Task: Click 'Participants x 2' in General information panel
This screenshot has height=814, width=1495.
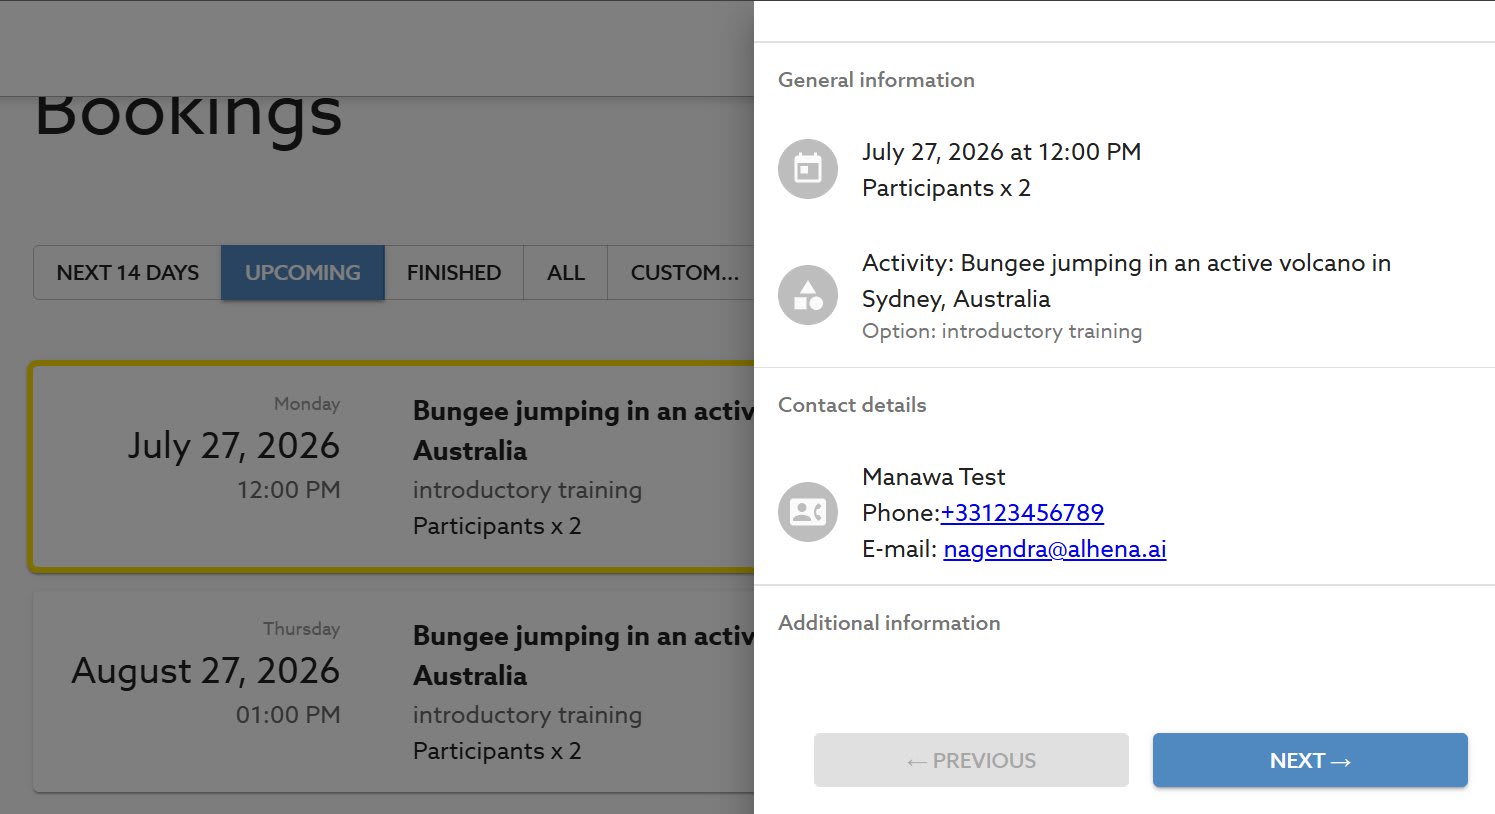Action: click(x=946, y=188)
